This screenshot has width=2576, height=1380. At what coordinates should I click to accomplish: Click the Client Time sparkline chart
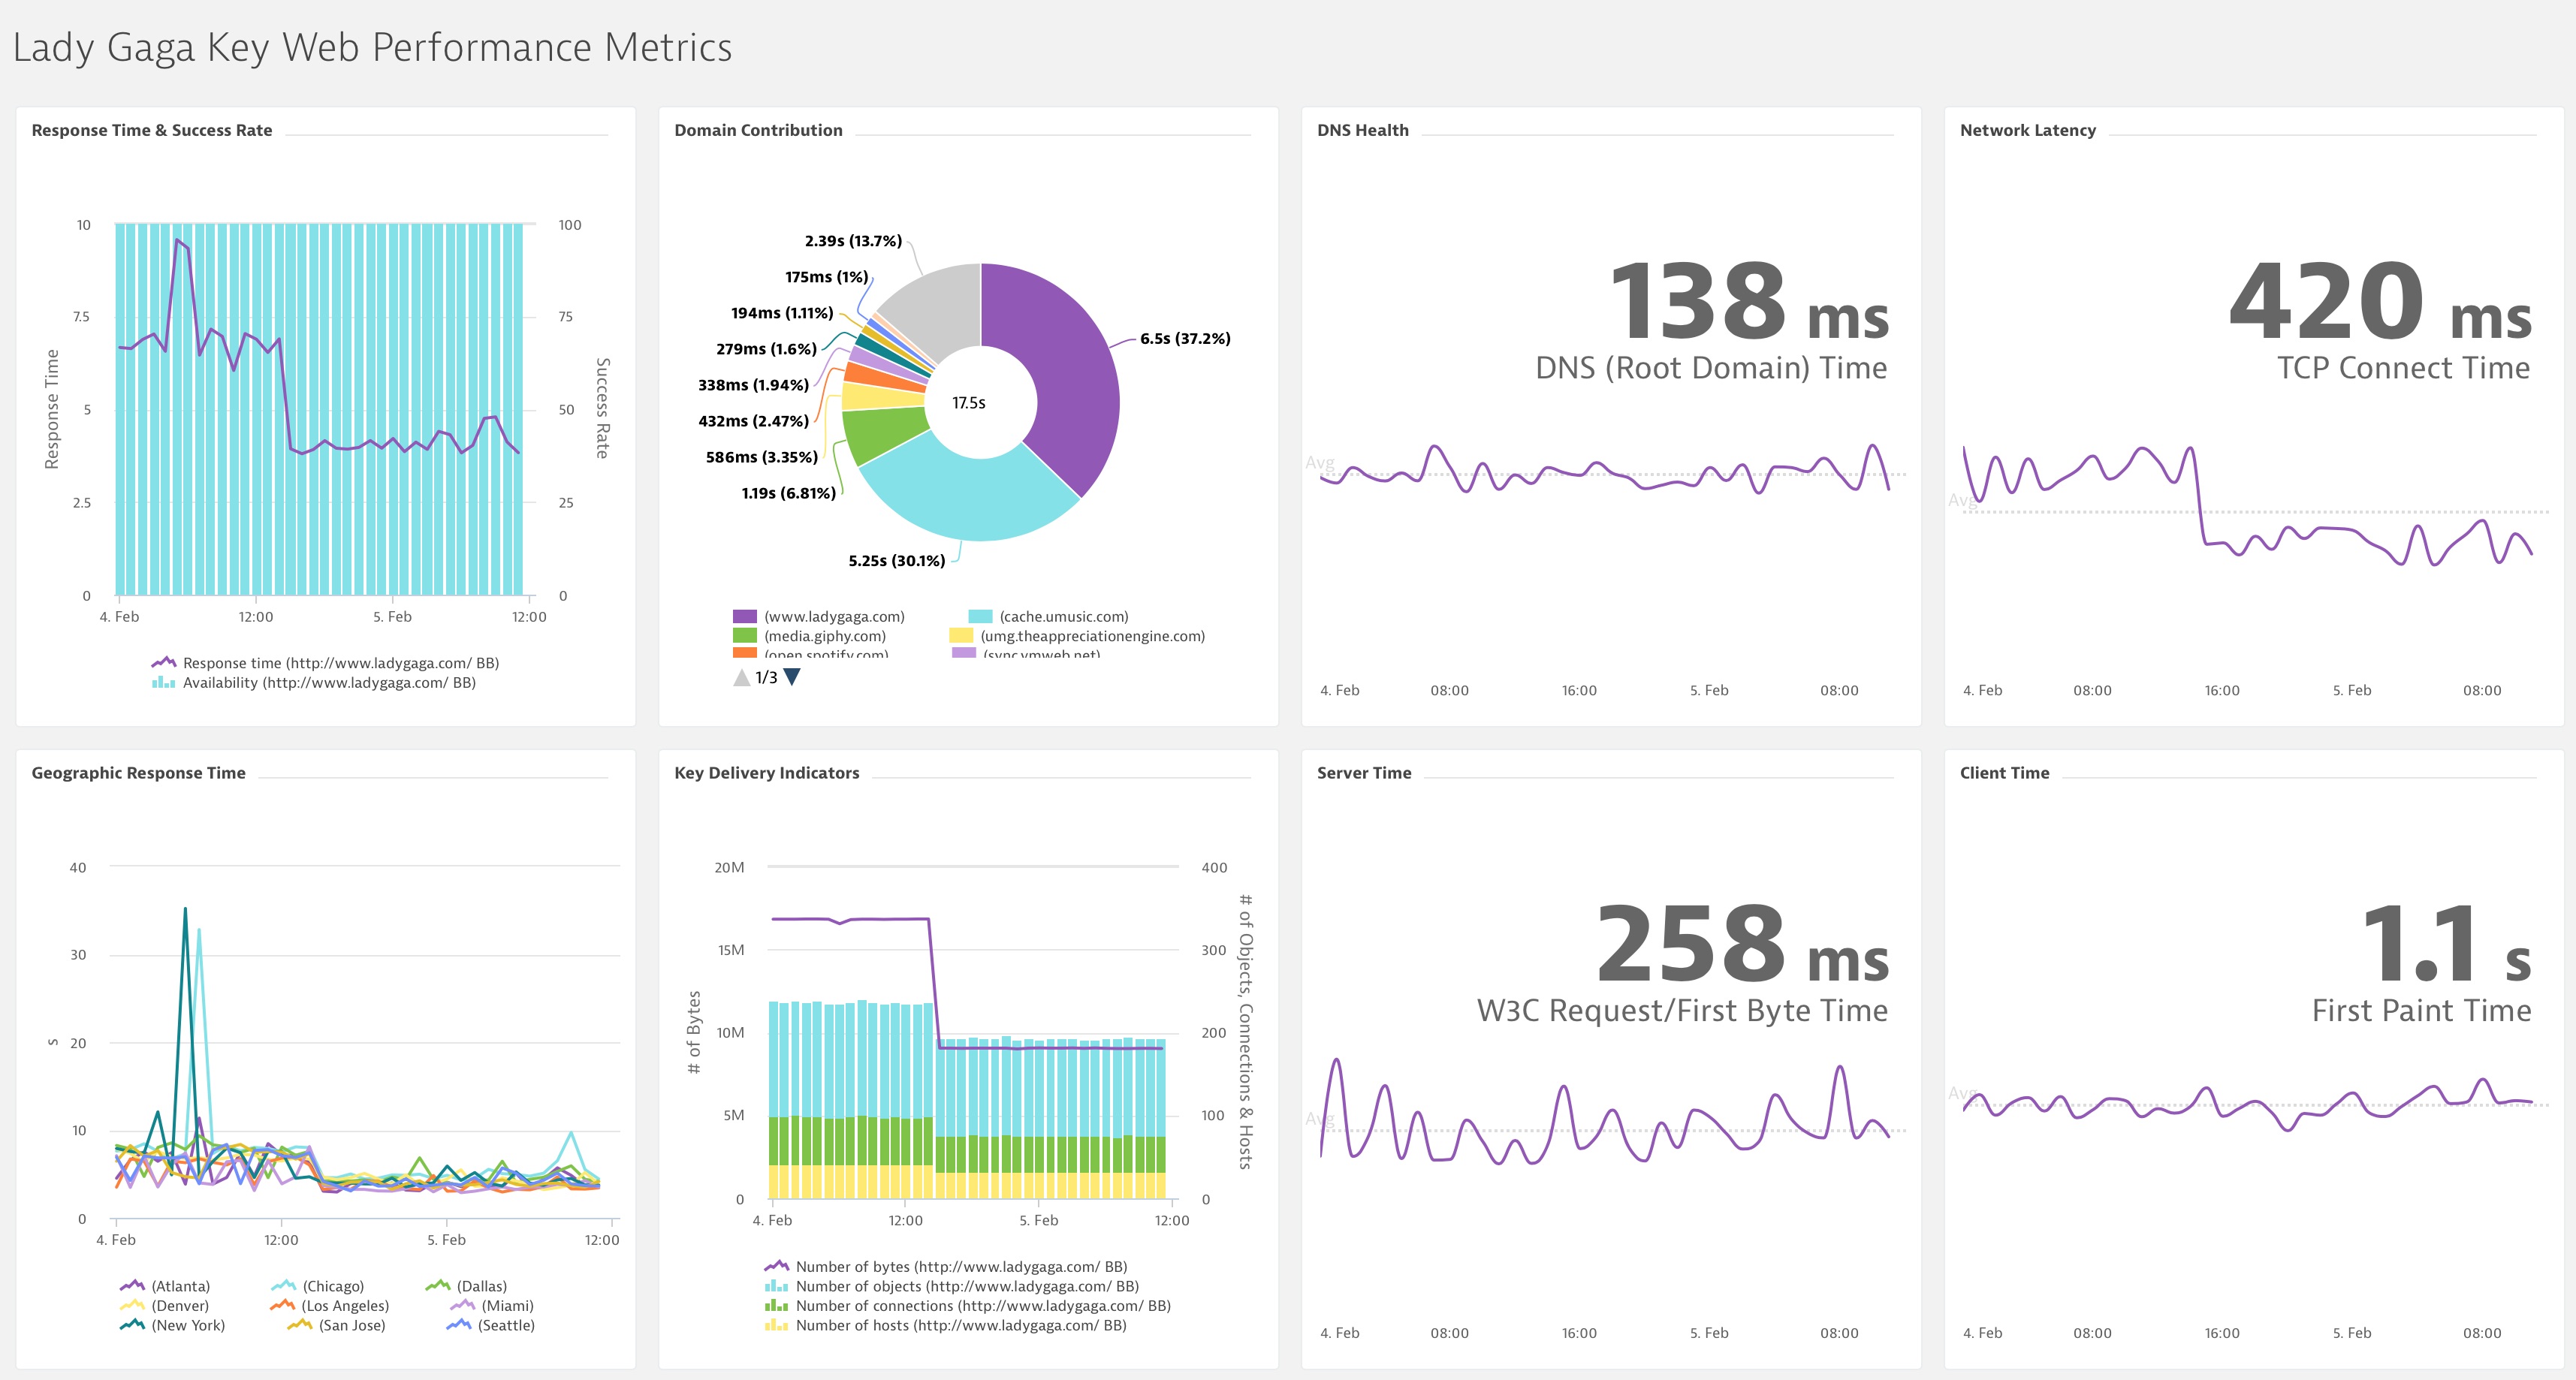click(x=2247, y=1105)
